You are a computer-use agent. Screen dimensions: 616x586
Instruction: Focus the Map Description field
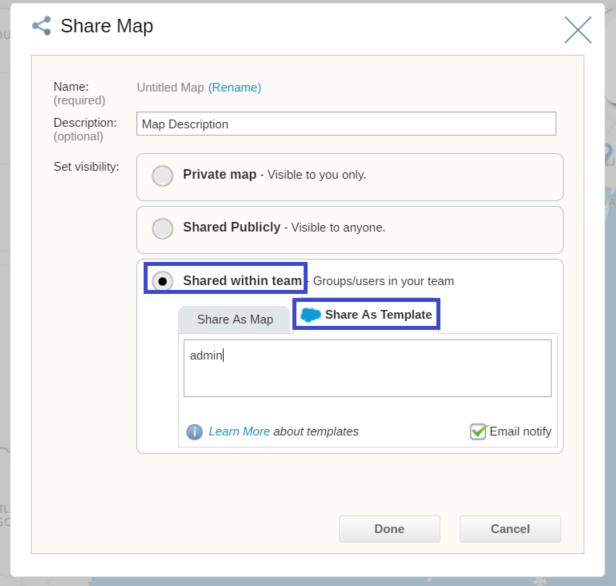pos(346,124)
